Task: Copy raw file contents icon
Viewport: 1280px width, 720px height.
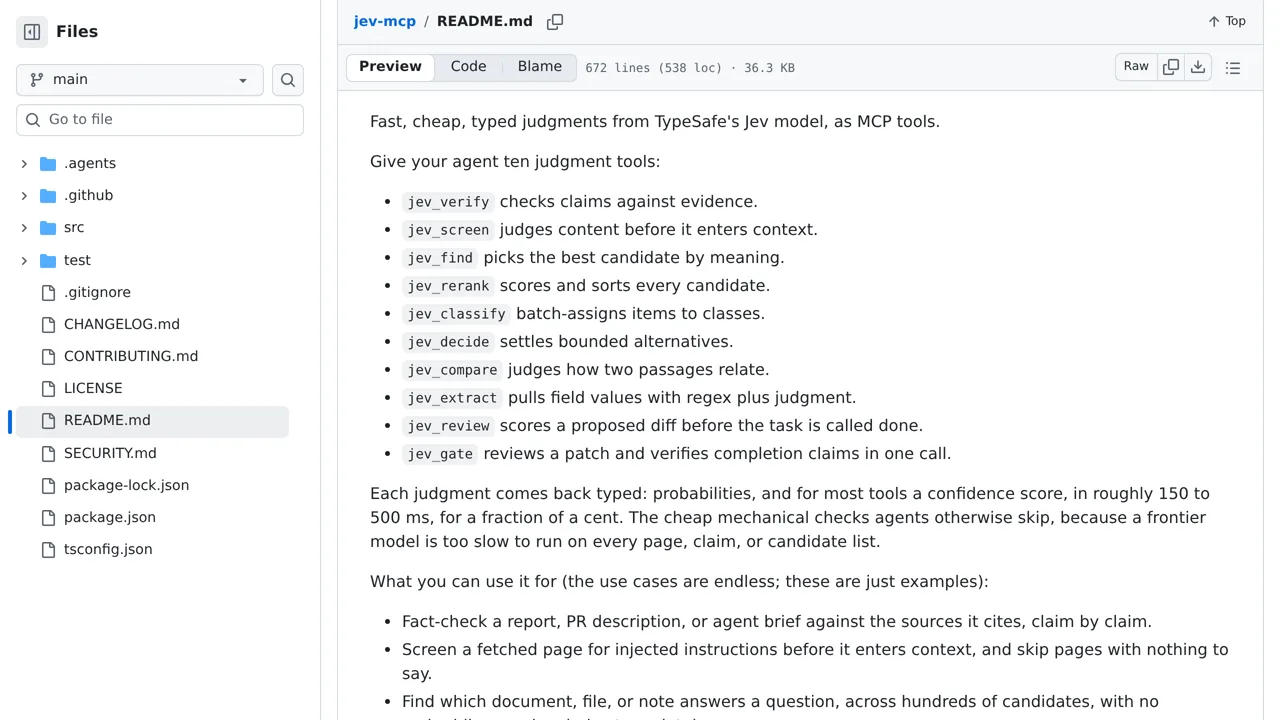Action: point(1171,67)
